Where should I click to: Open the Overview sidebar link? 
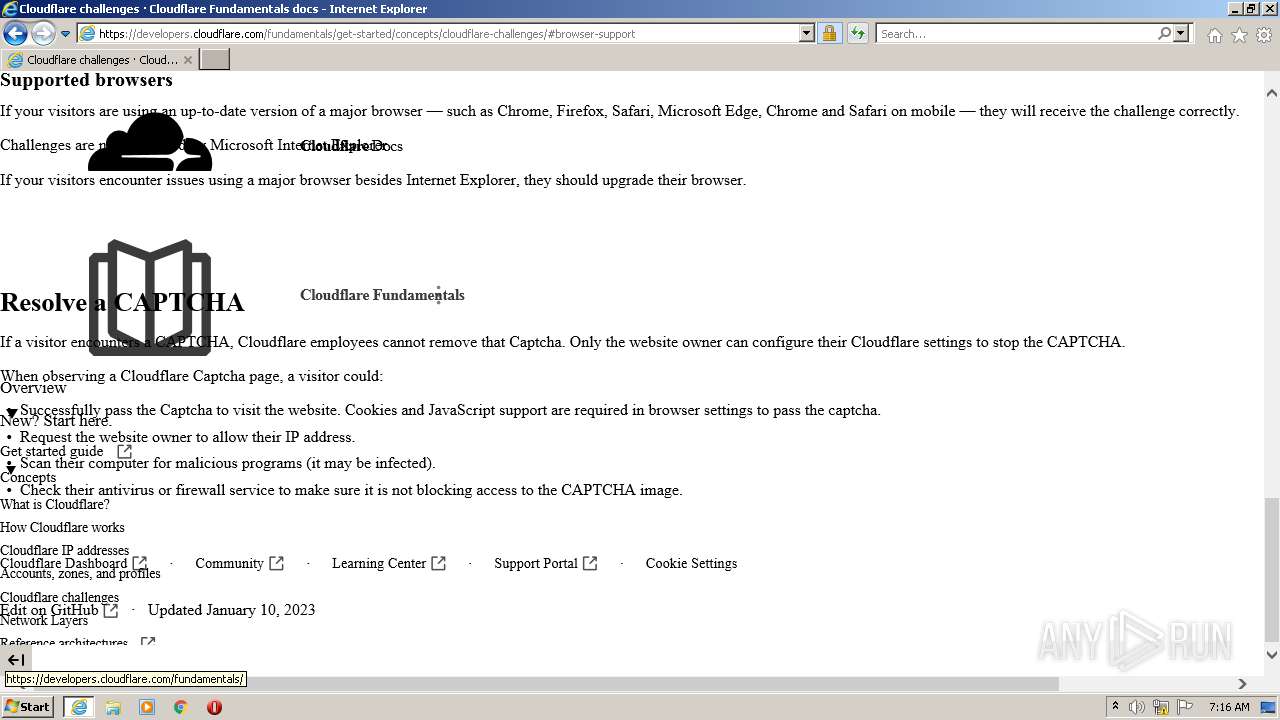(x=33, y=388)
